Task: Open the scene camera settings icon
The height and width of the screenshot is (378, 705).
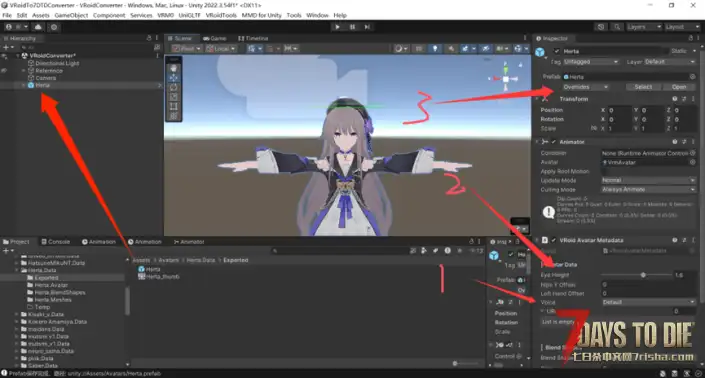Action: tap(502, 49)
